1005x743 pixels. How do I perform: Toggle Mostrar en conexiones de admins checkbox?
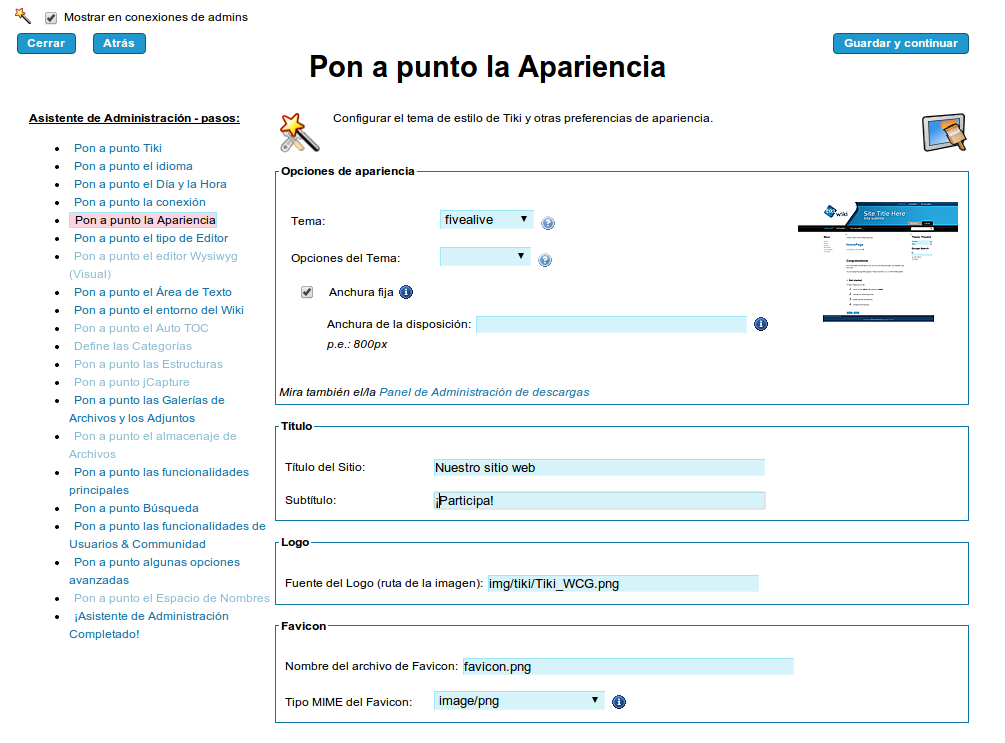click(x=51, y=18)
